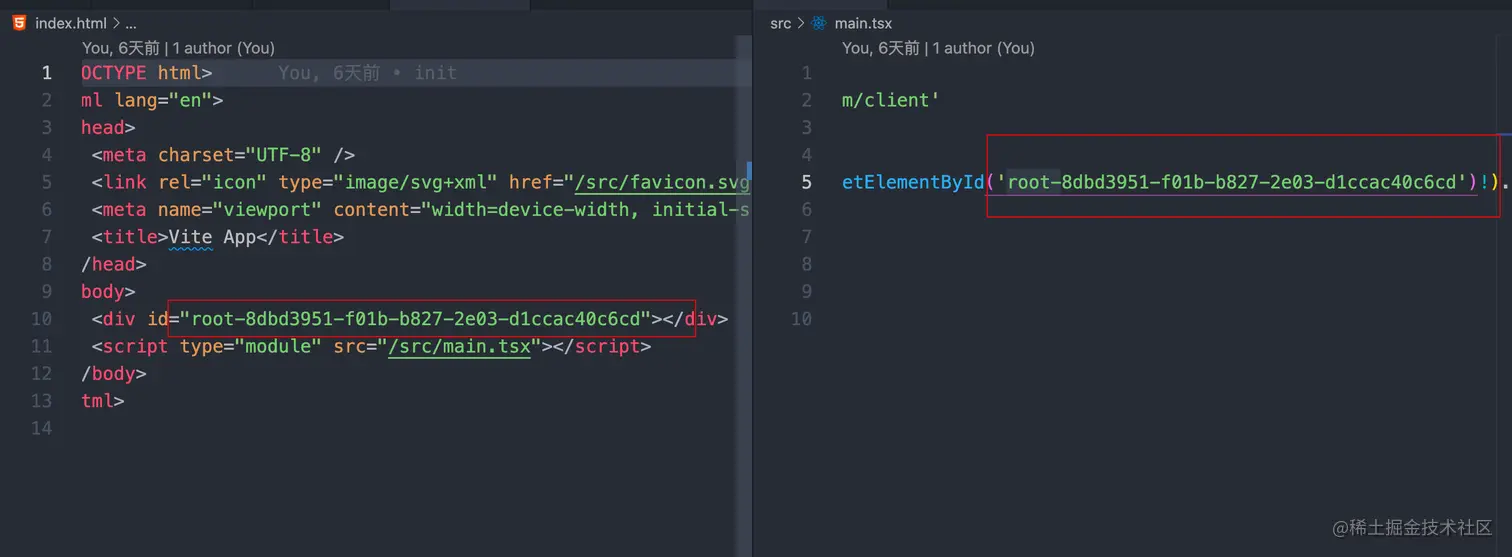The height and width of the screenshot is (557, 1512).
Task: Open index.html breadcrumb item
Action: (x=70, y=23)
